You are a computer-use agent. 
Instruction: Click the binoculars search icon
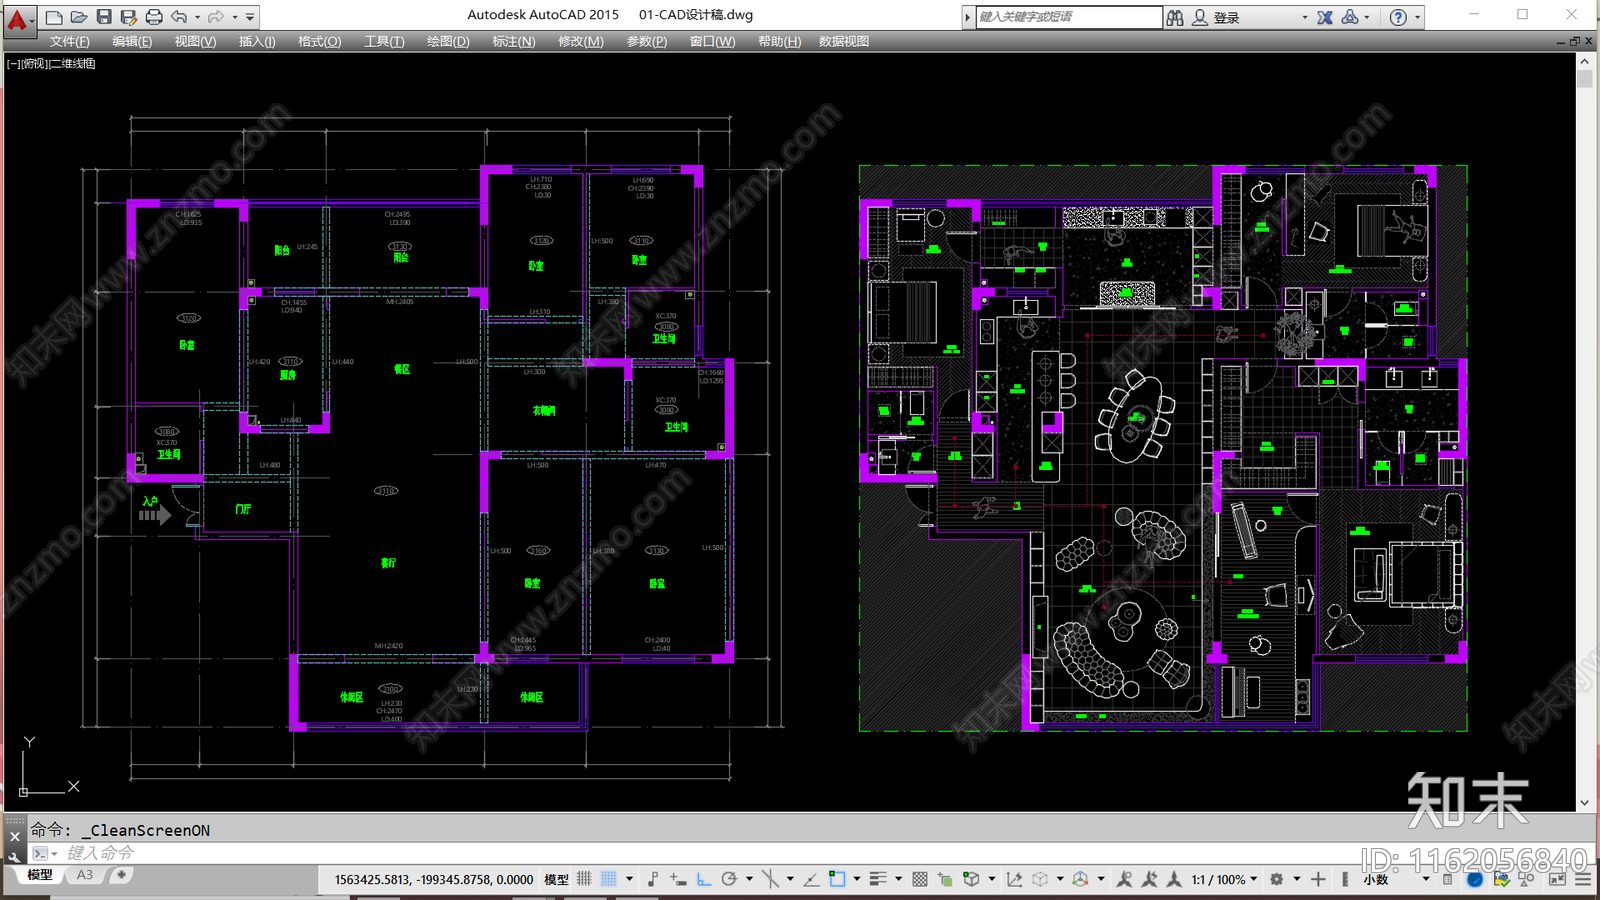(1176, 17)
